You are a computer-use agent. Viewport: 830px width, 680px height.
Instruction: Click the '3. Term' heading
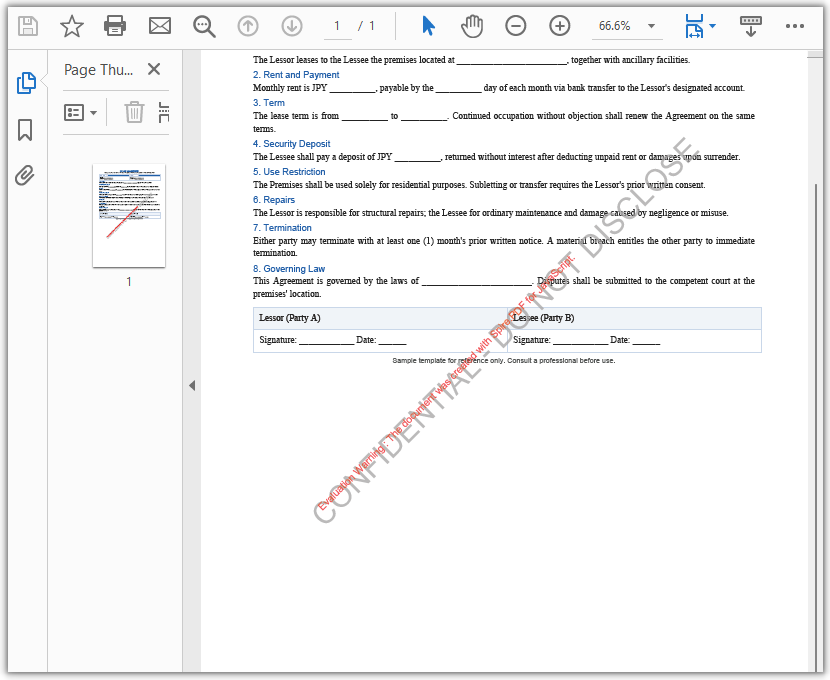click(268, 103)
